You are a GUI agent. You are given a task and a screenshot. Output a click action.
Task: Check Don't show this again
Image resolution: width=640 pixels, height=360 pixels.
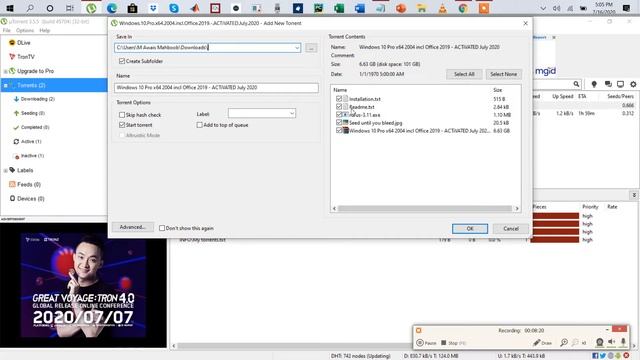tap(162, 228)
